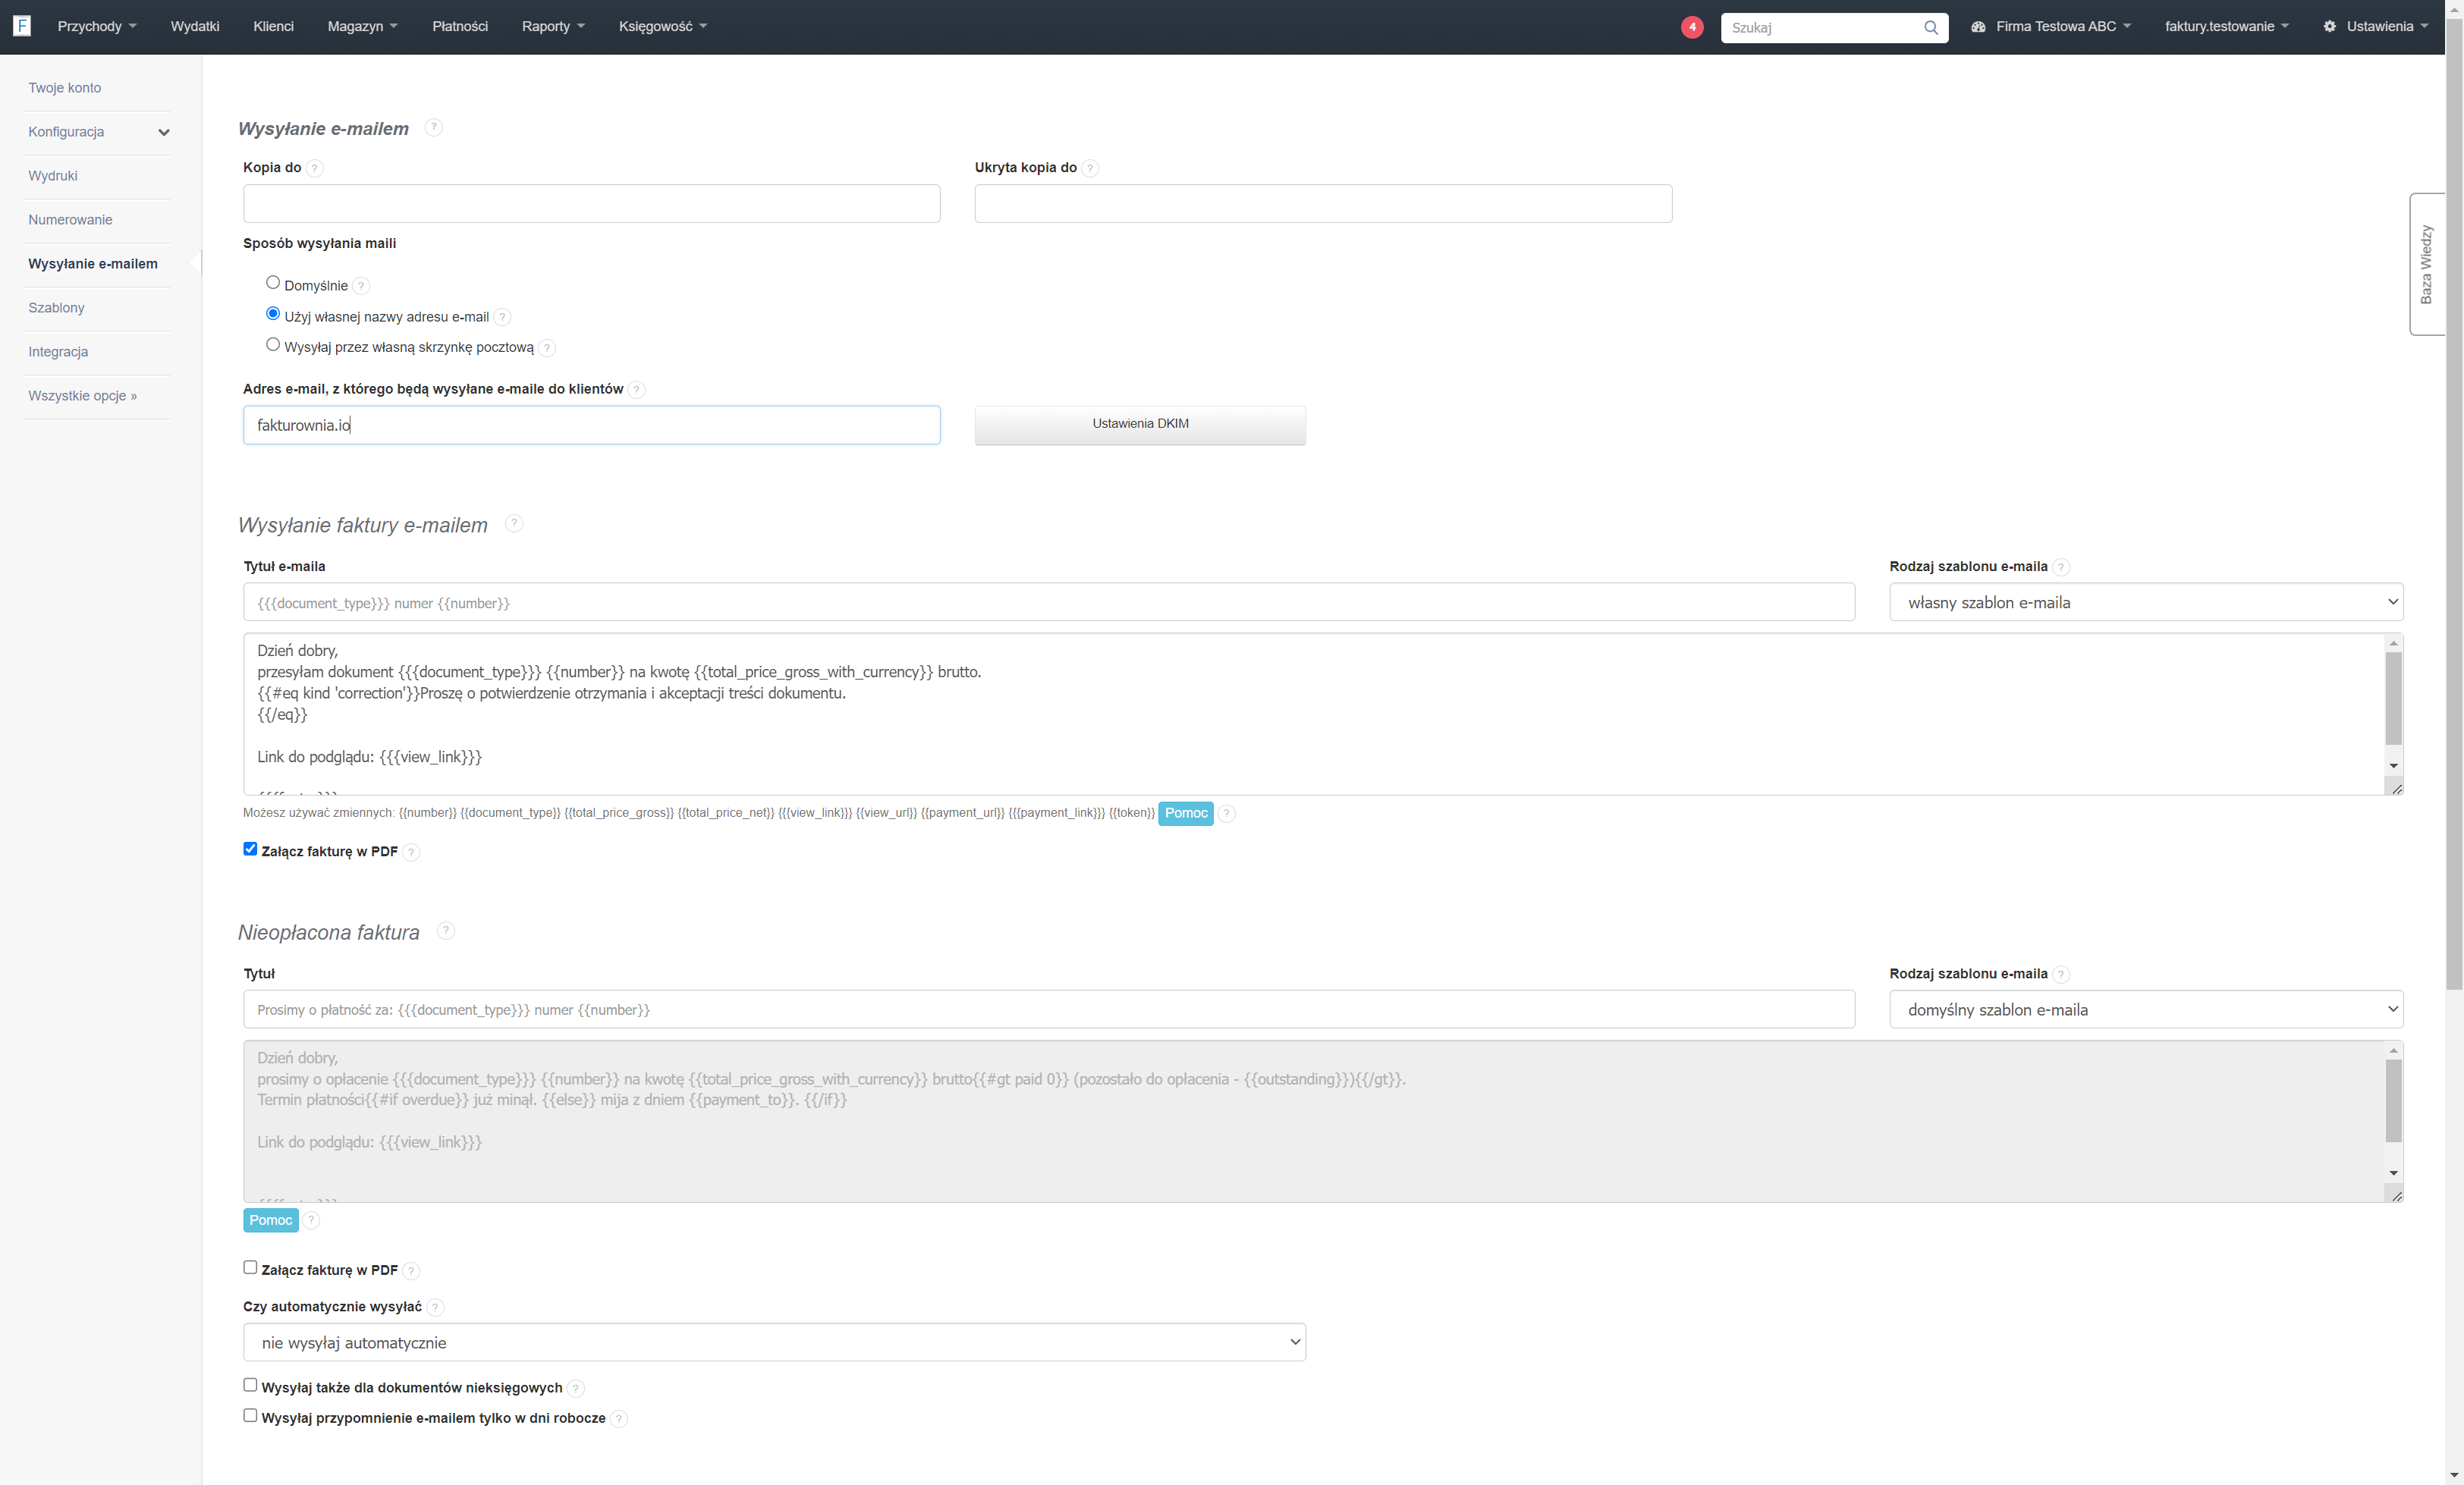Show help for Wysyłaj przez własną skrzynkę pocztową
This screenshot has width=2464, height=1485.
546,348
